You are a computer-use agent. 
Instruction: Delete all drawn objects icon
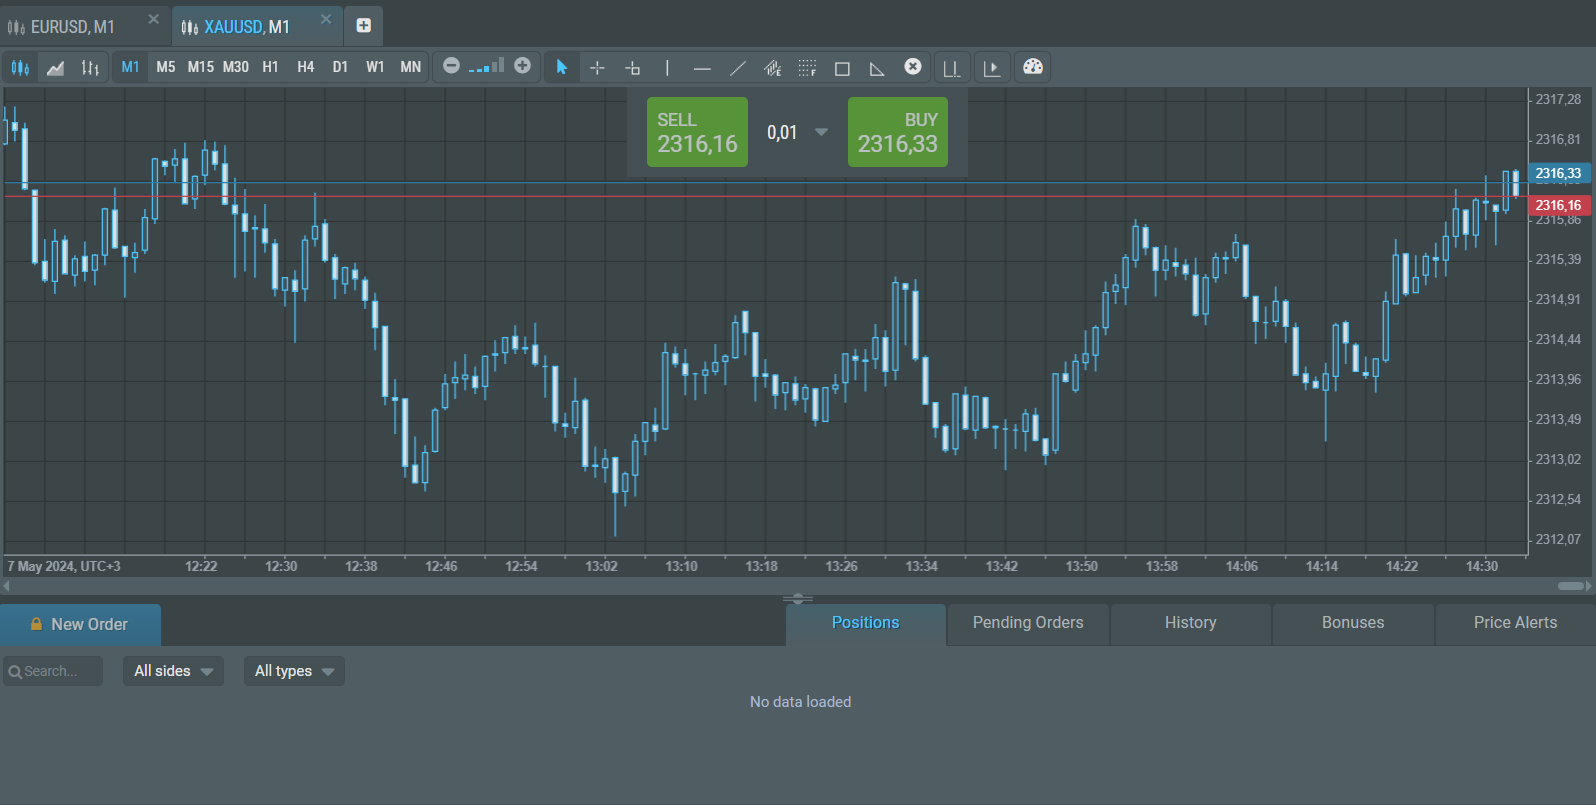912,66
